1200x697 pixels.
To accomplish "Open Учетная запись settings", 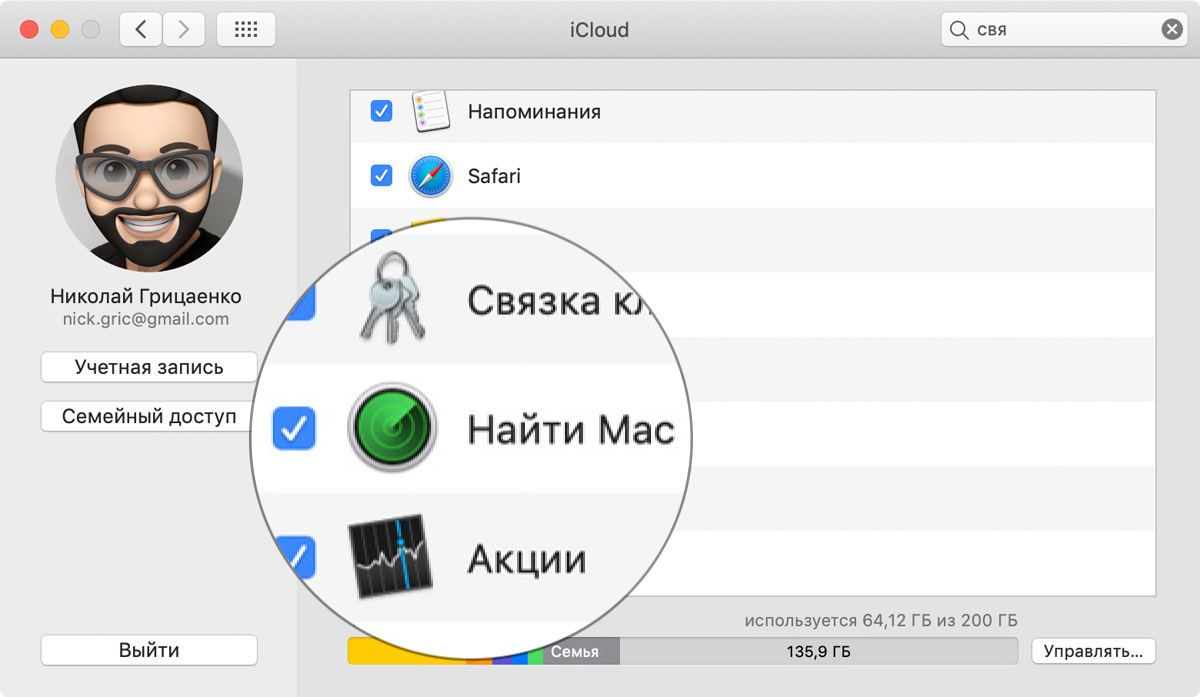I will click(x=149, y=367).
